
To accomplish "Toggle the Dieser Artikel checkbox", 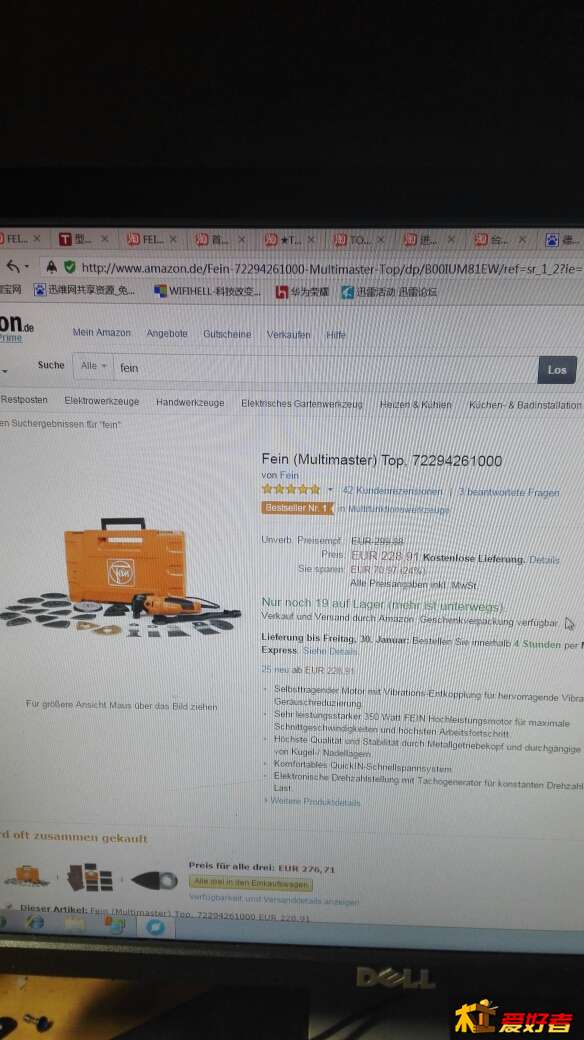I will (x=10, y=907).
